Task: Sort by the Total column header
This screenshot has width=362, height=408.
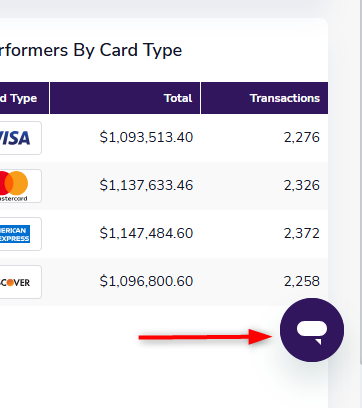Action: pos(178,98)
